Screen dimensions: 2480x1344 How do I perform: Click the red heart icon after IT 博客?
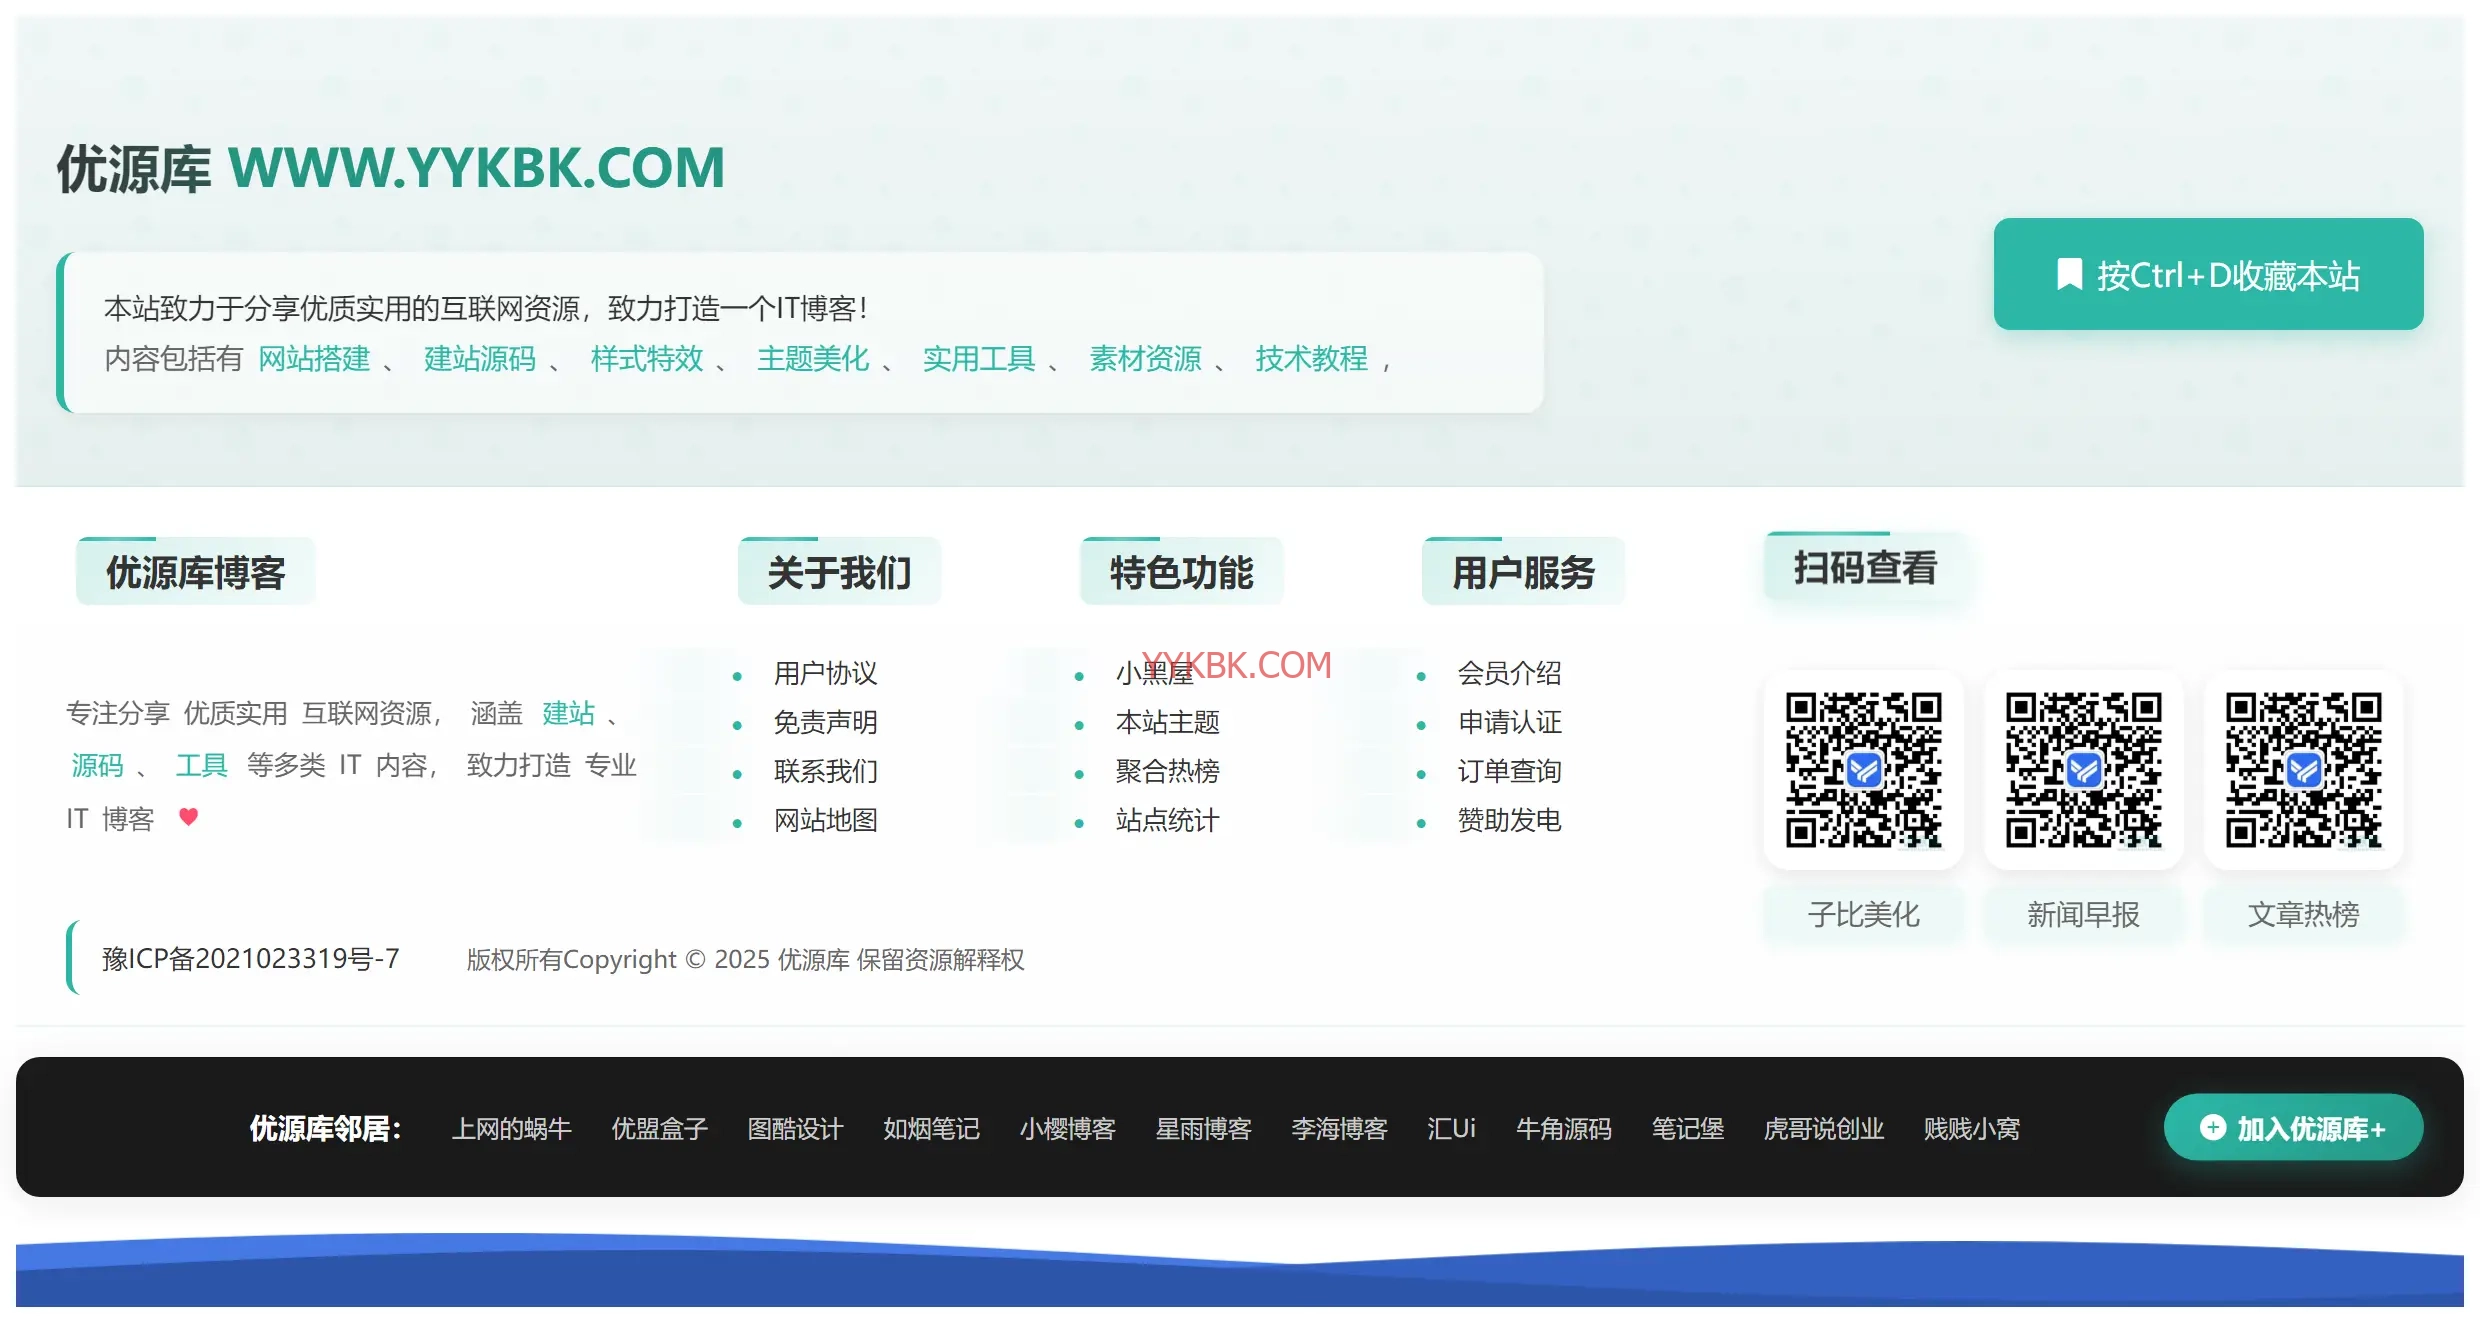(188, 817)
